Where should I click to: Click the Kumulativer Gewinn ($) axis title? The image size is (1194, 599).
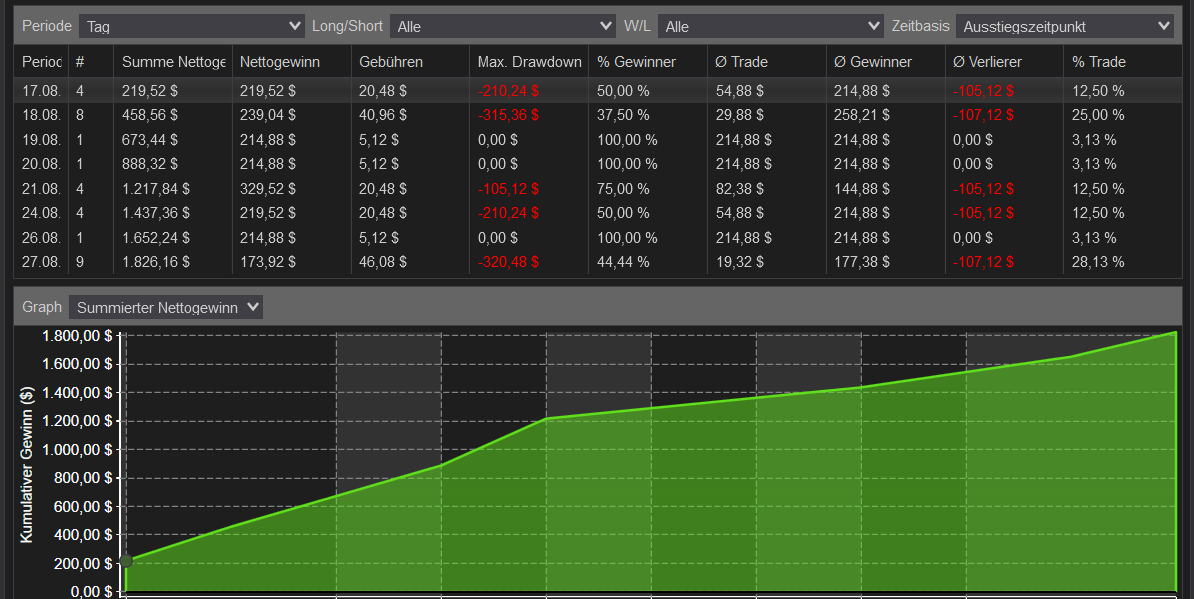point(27,464)
